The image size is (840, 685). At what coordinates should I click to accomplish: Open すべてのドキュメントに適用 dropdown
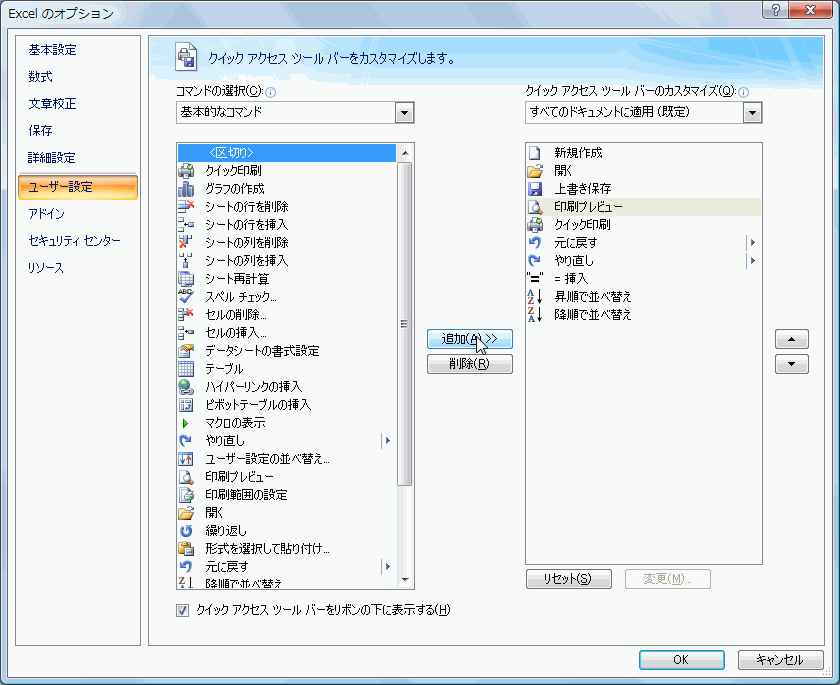753,112
